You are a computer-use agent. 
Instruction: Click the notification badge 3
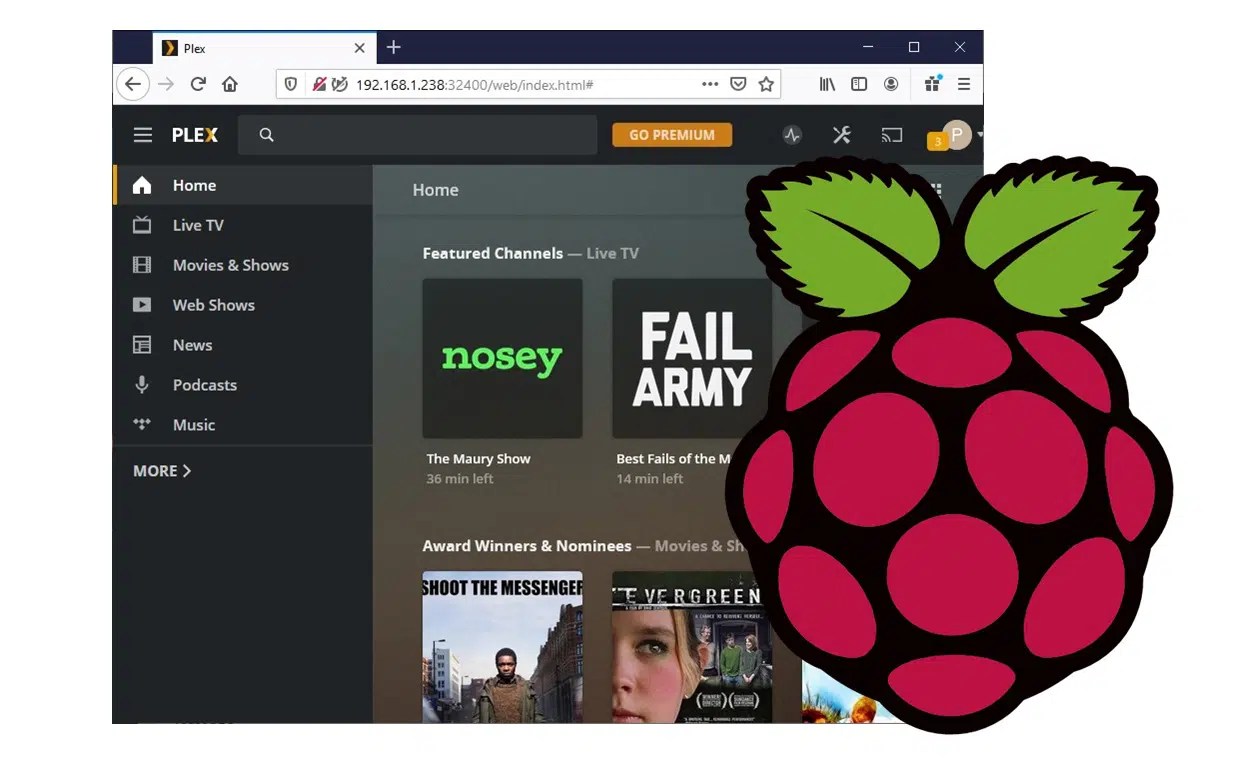pos(937,142)
